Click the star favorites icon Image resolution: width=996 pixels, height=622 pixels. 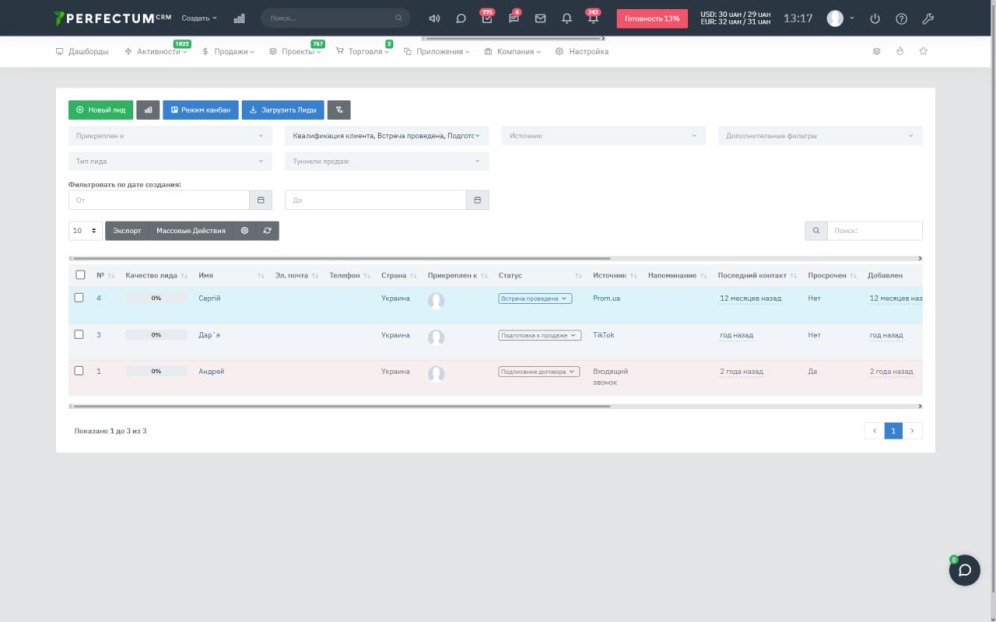pyautogui.click(x=923, y=51)
